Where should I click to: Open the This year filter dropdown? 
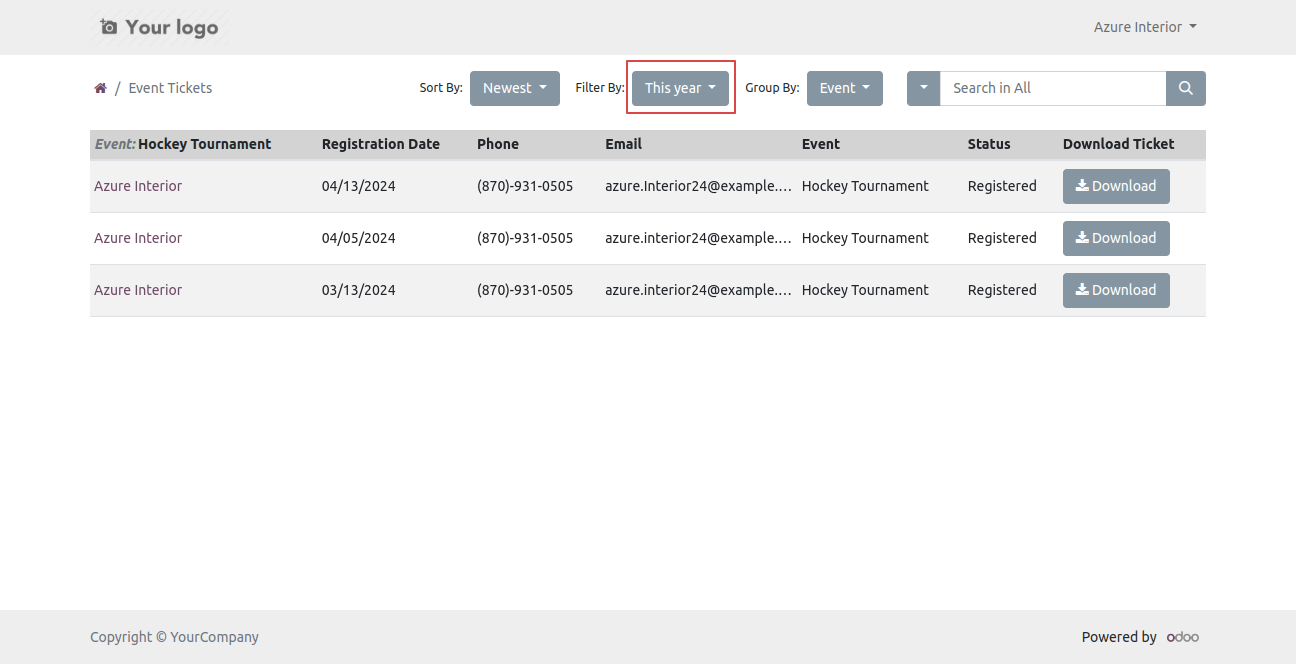click(680, 88)
